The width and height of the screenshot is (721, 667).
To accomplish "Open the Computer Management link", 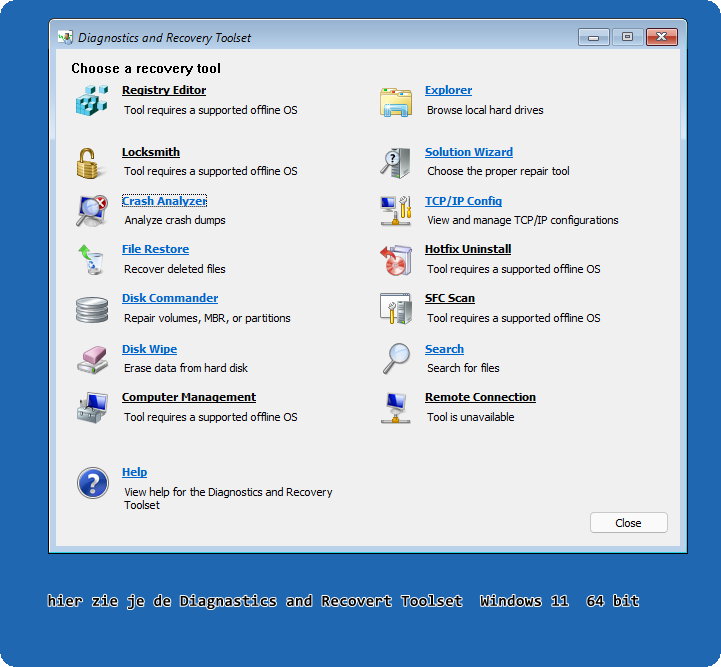I will (189, 397).
